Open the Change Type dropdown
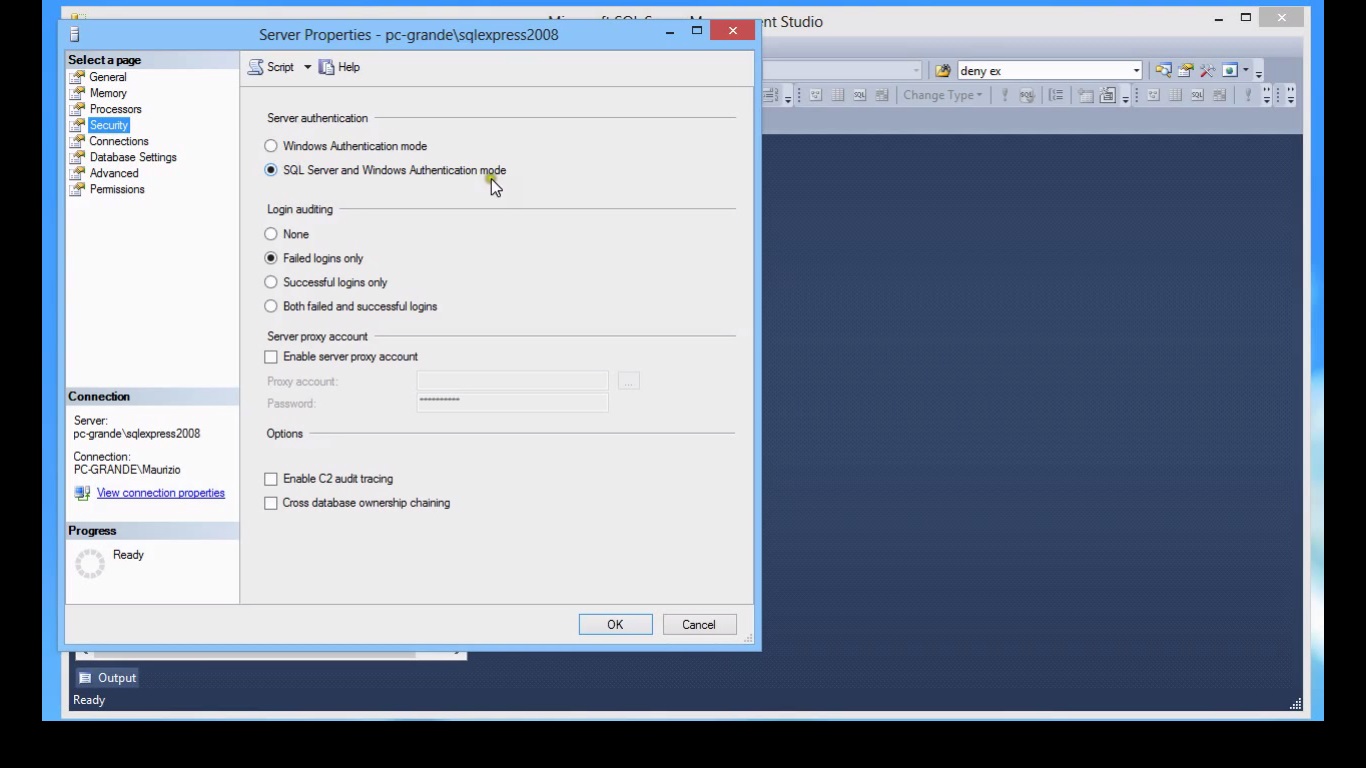The width and height of the screenshot is (1366, 768). 942,95
